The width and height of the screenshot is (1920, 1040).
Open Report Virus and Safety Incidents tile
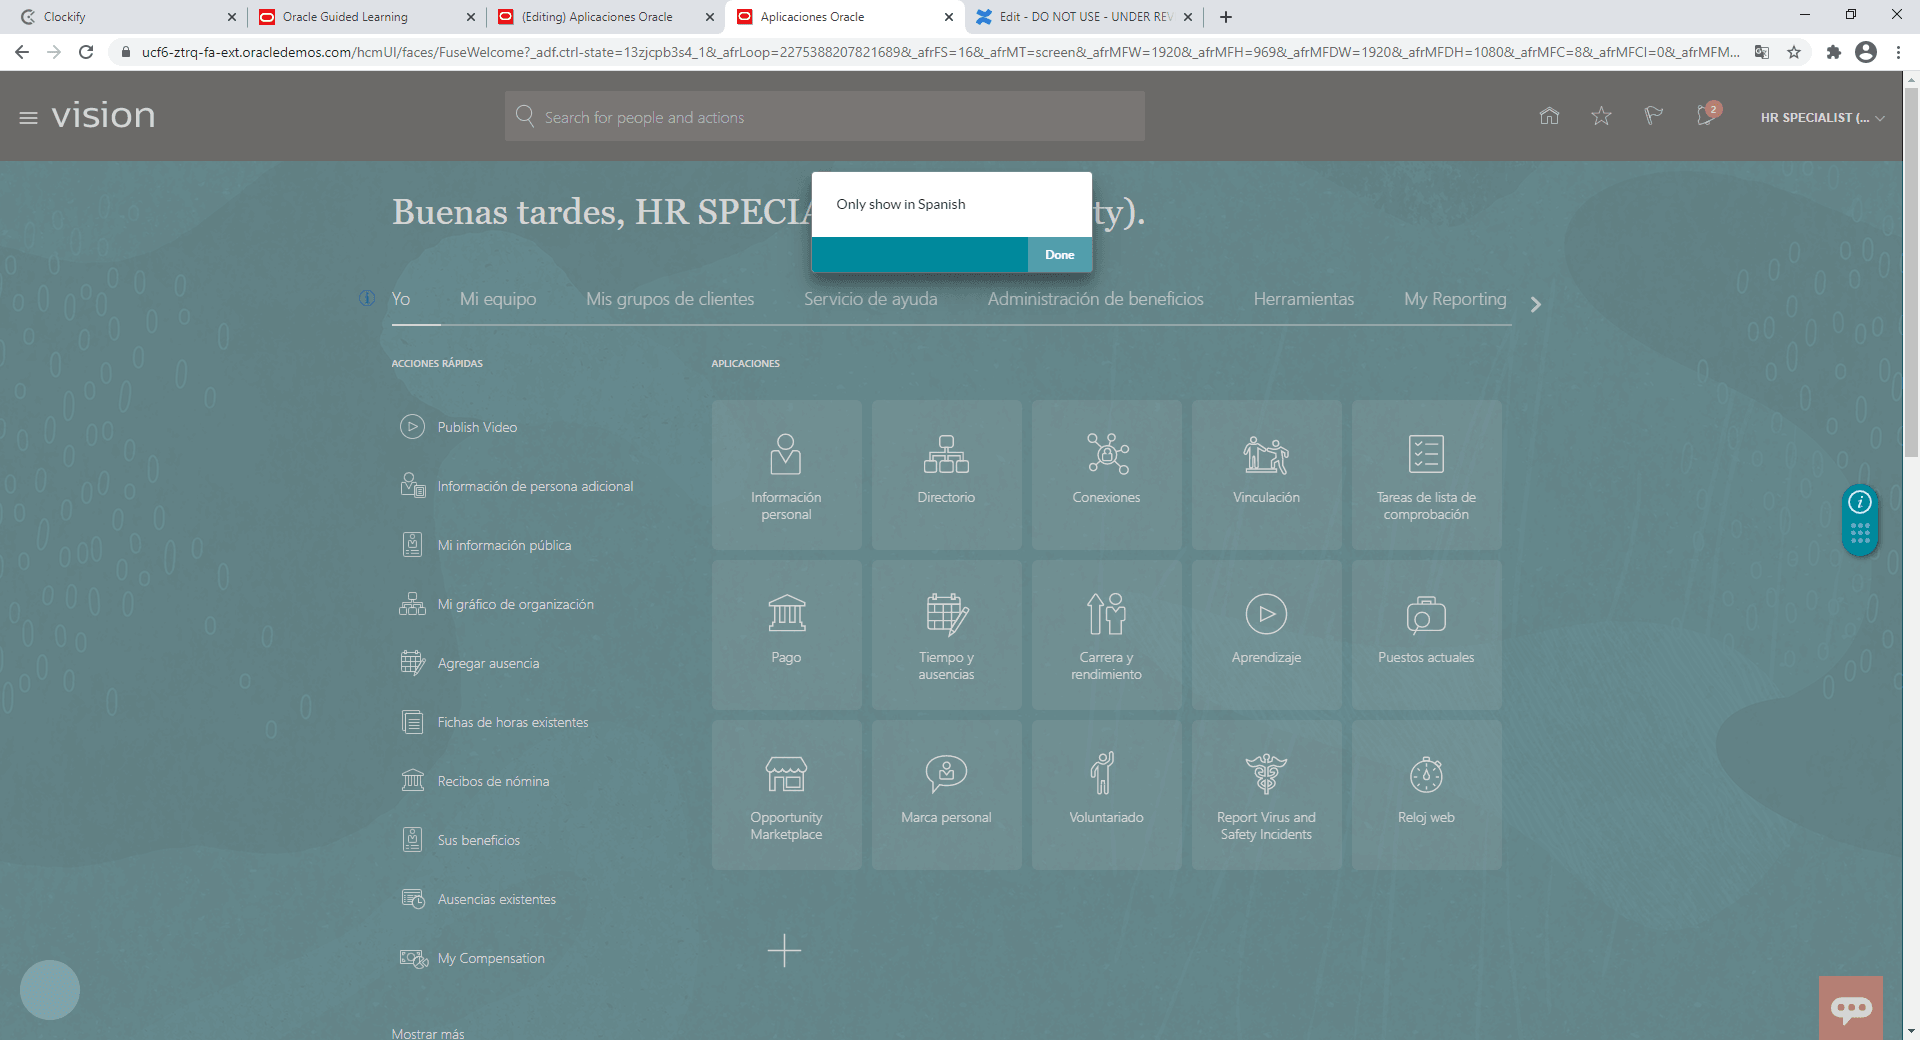pyautogui.click(x=1267, y=795)
